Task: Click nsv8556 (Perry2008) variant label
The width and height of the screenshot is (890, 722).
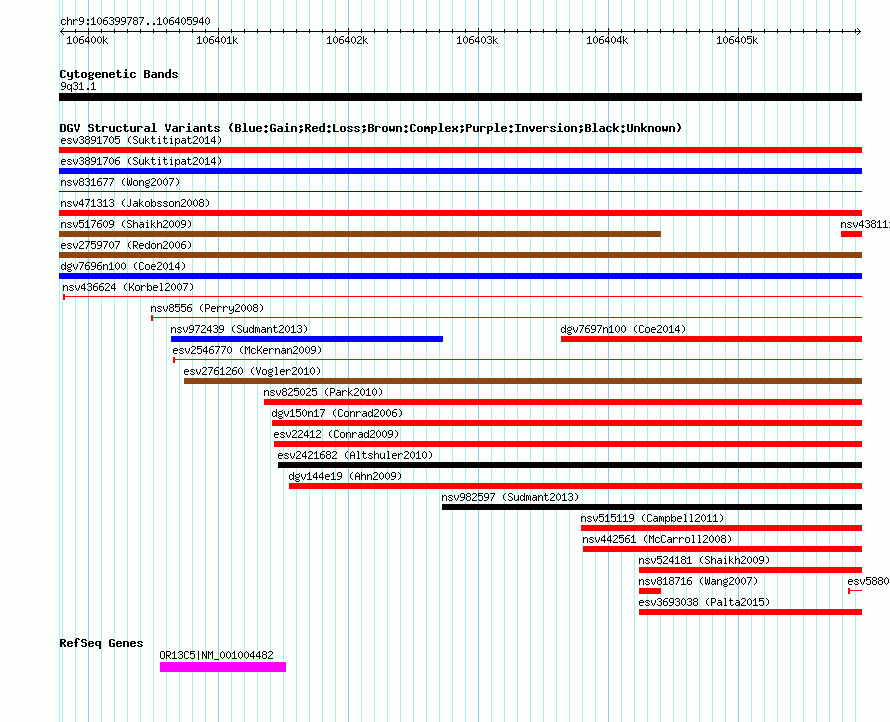Action: pos(207,308)
